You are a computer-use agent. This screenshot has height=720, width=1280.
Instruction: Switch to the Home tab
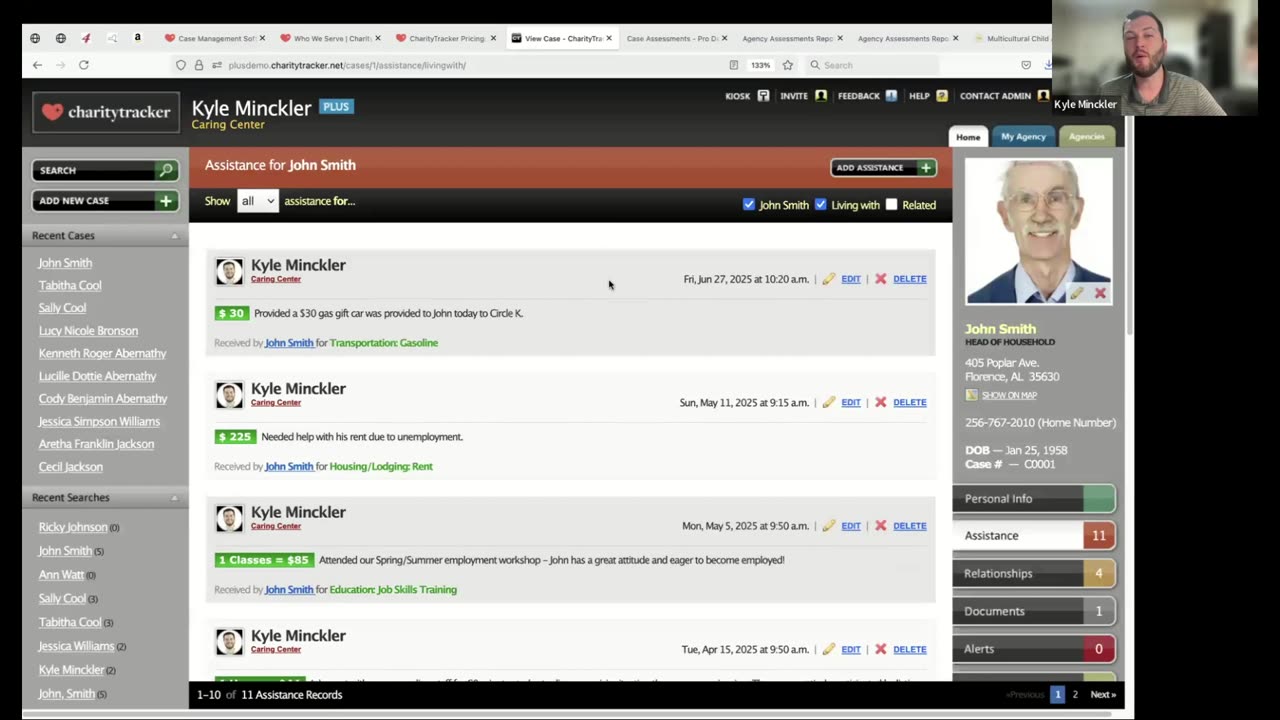tap(968, 137)
